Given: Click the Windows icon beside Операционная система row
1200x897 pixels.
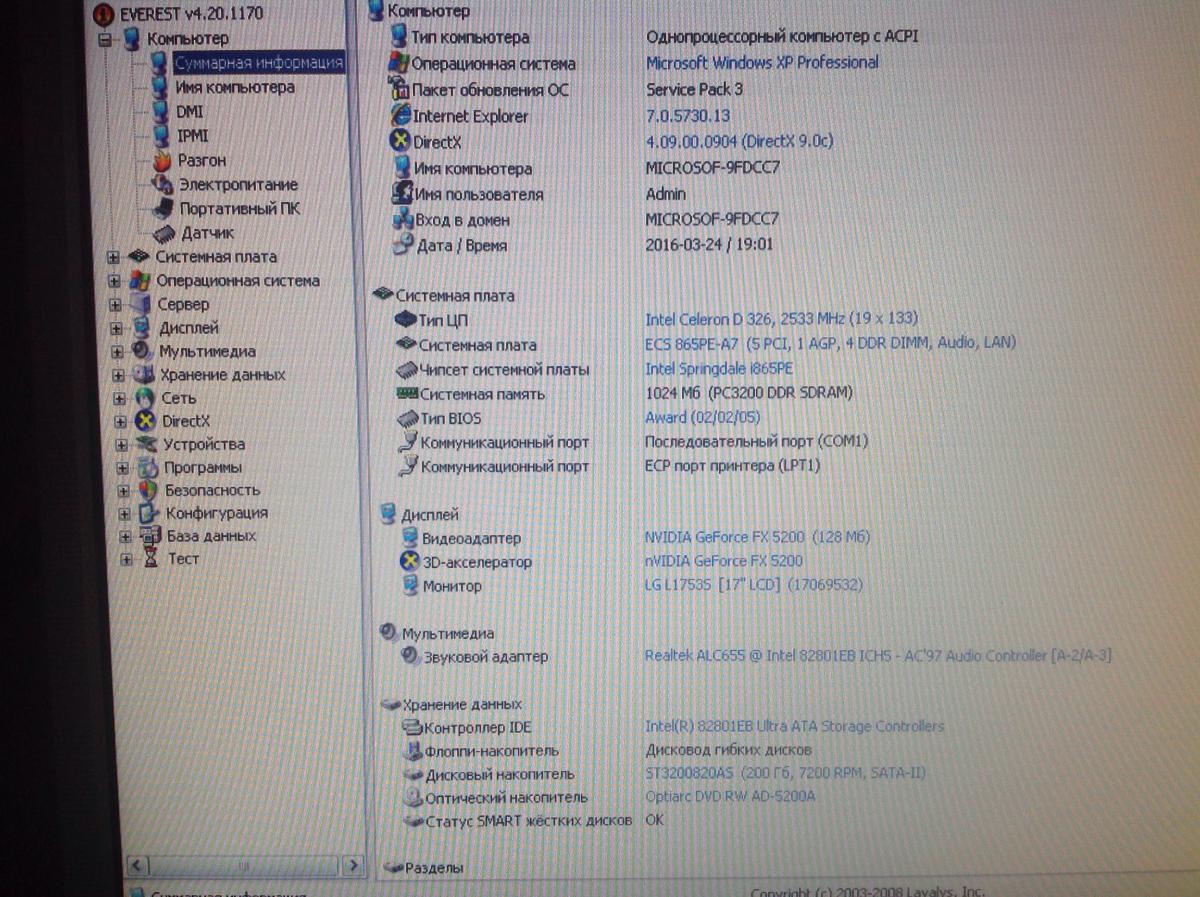Looking at the screenshot, I should pos(399,63).
